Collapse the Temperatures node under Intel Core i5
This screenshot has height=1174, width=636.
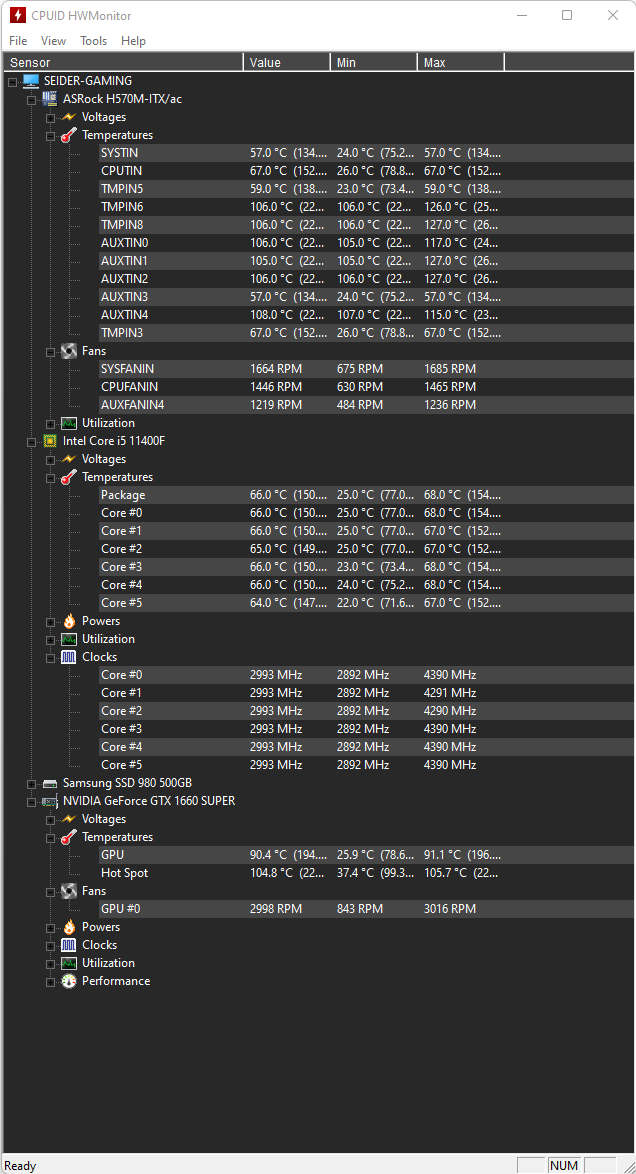click(50, 478)
